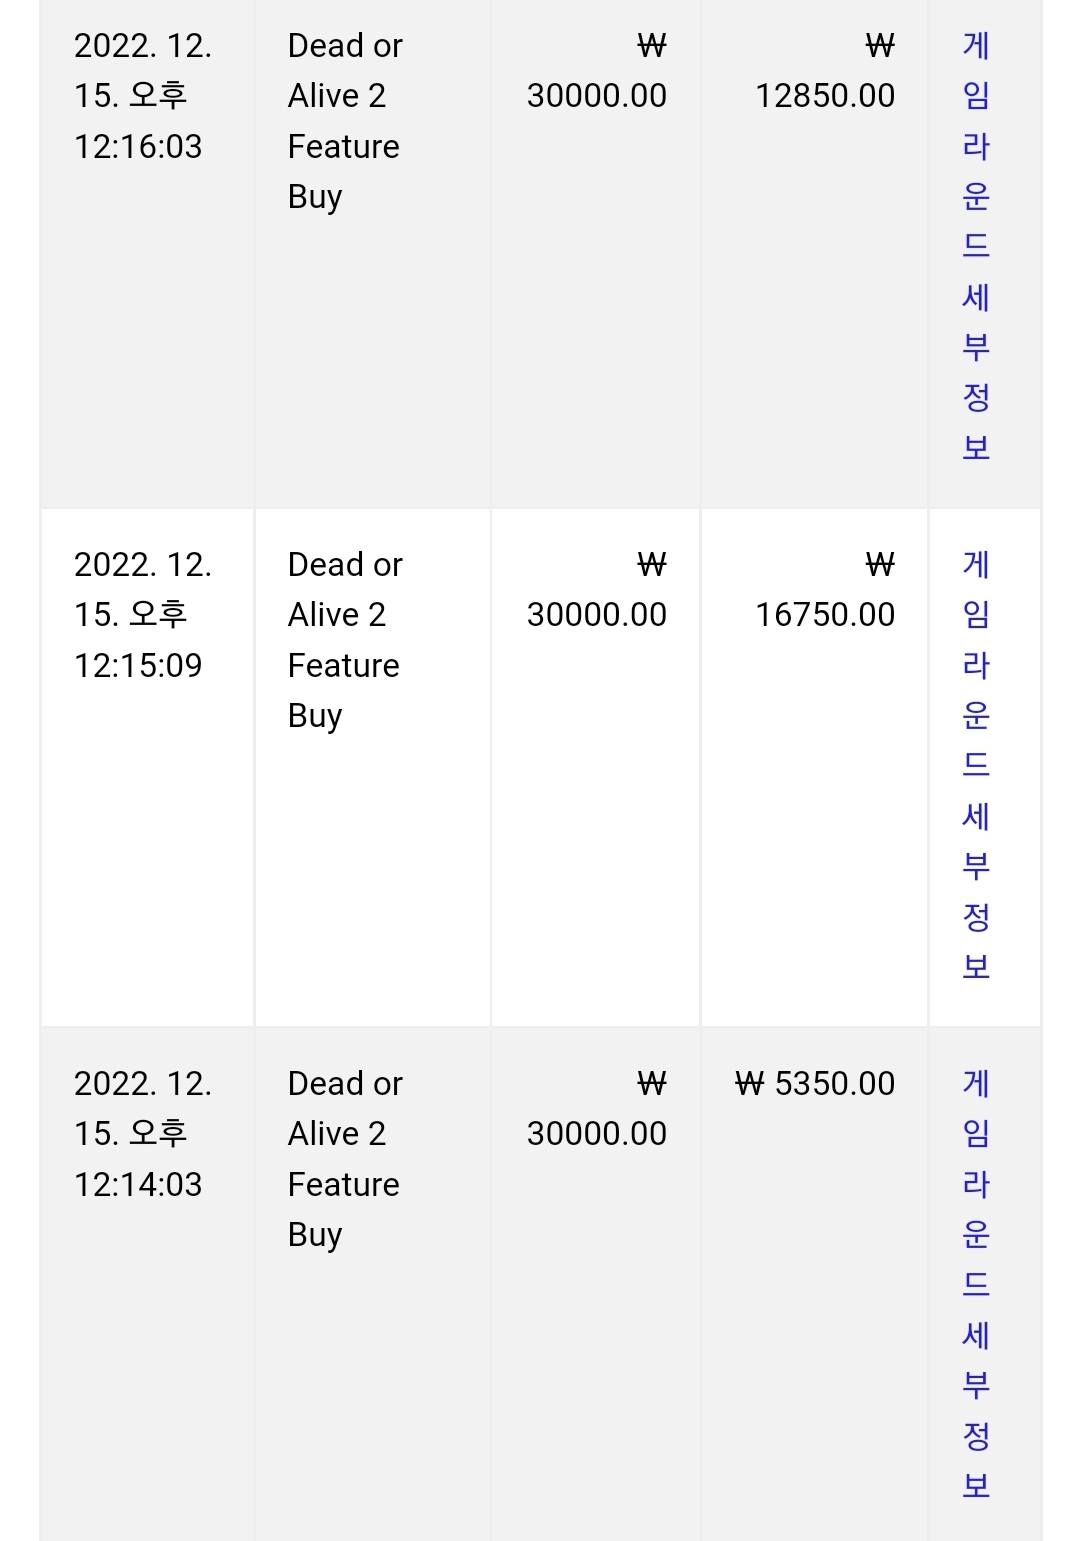This screenshot has height=1541, width=1080.
Task: Click the ₩ 5350.00 win amount
Action: click(x=815, y=1084)
